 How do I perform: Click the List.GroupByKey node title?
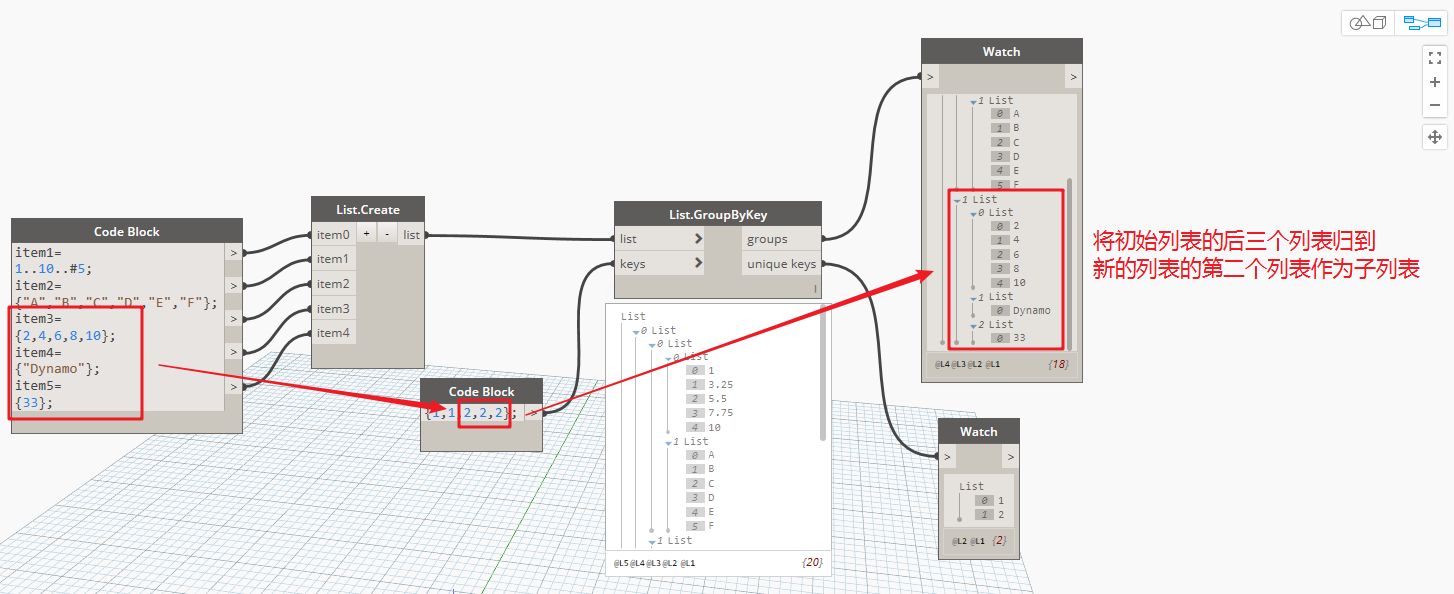pos(717,214)
